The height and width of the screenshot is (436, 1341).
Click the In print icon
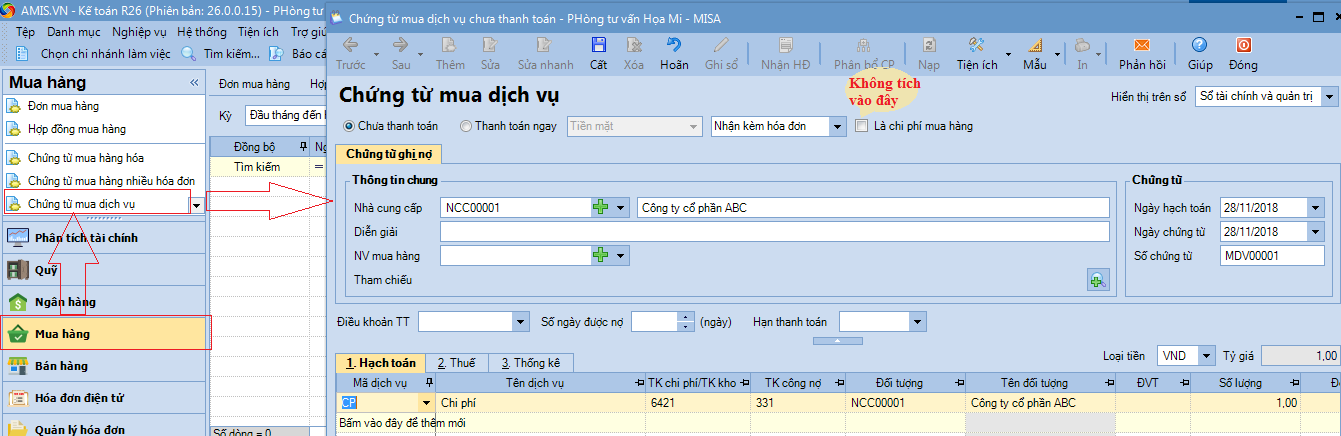point(1082,45)
